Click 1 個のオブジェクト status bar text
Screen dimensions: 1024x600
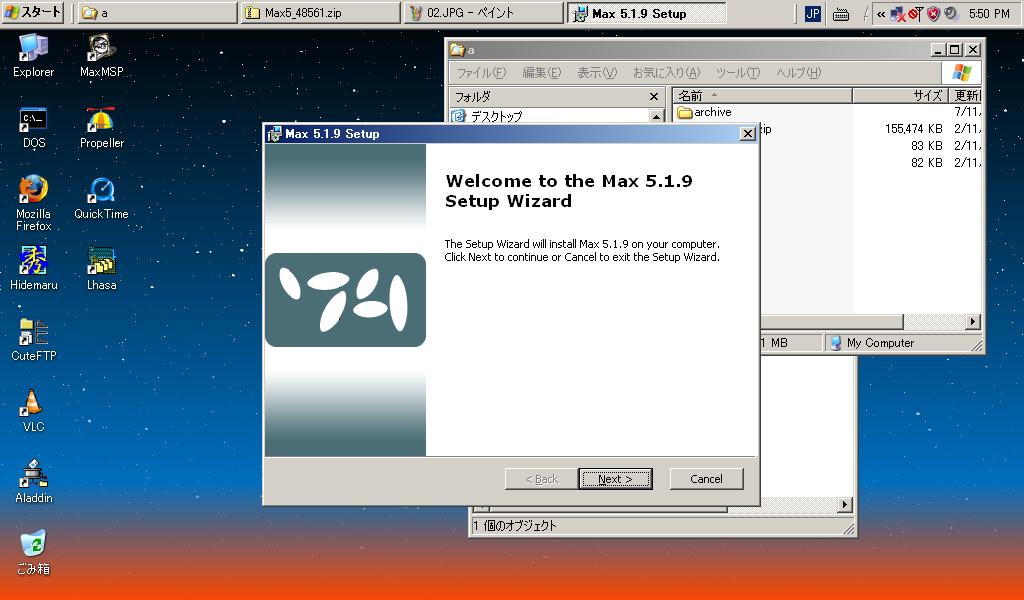pos(515,526)
